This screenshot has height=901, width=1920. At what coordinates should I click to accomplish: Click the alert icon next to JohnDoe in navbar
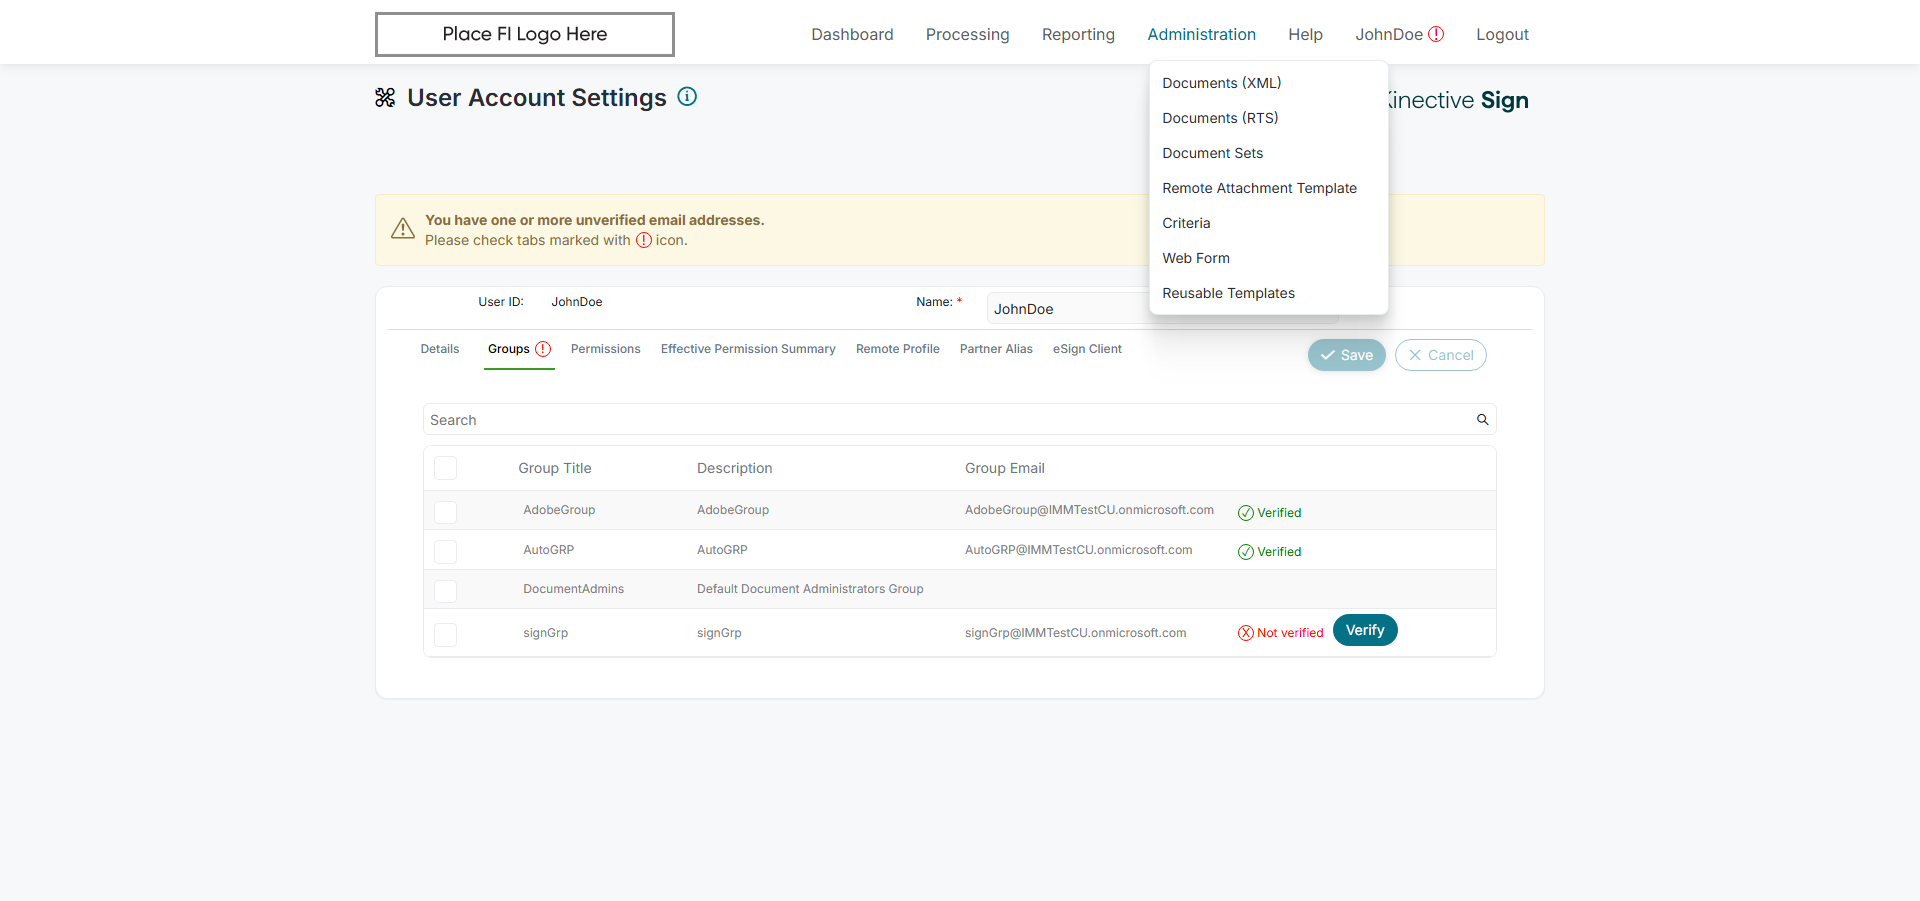1436,34
